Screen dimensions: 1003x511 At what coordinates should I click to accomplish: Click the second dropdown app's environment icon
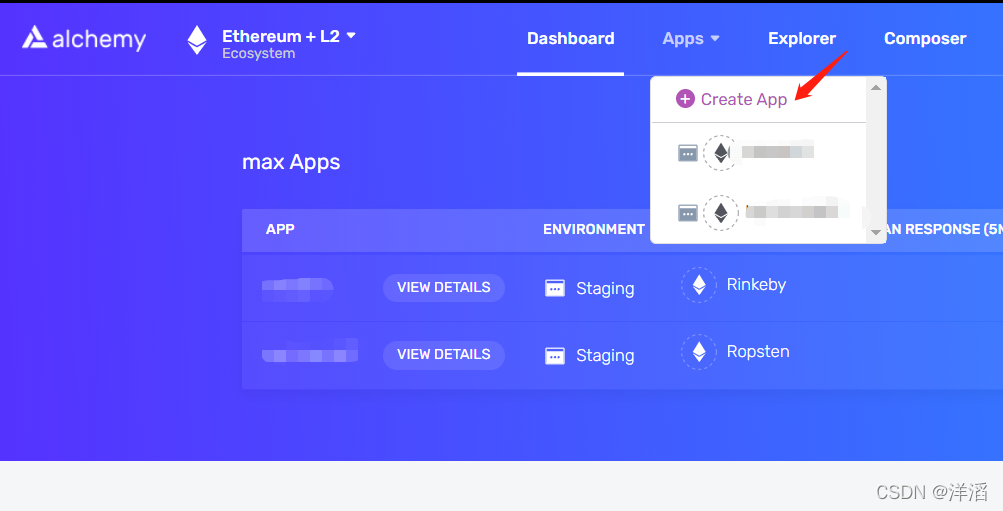click(688, 212)
